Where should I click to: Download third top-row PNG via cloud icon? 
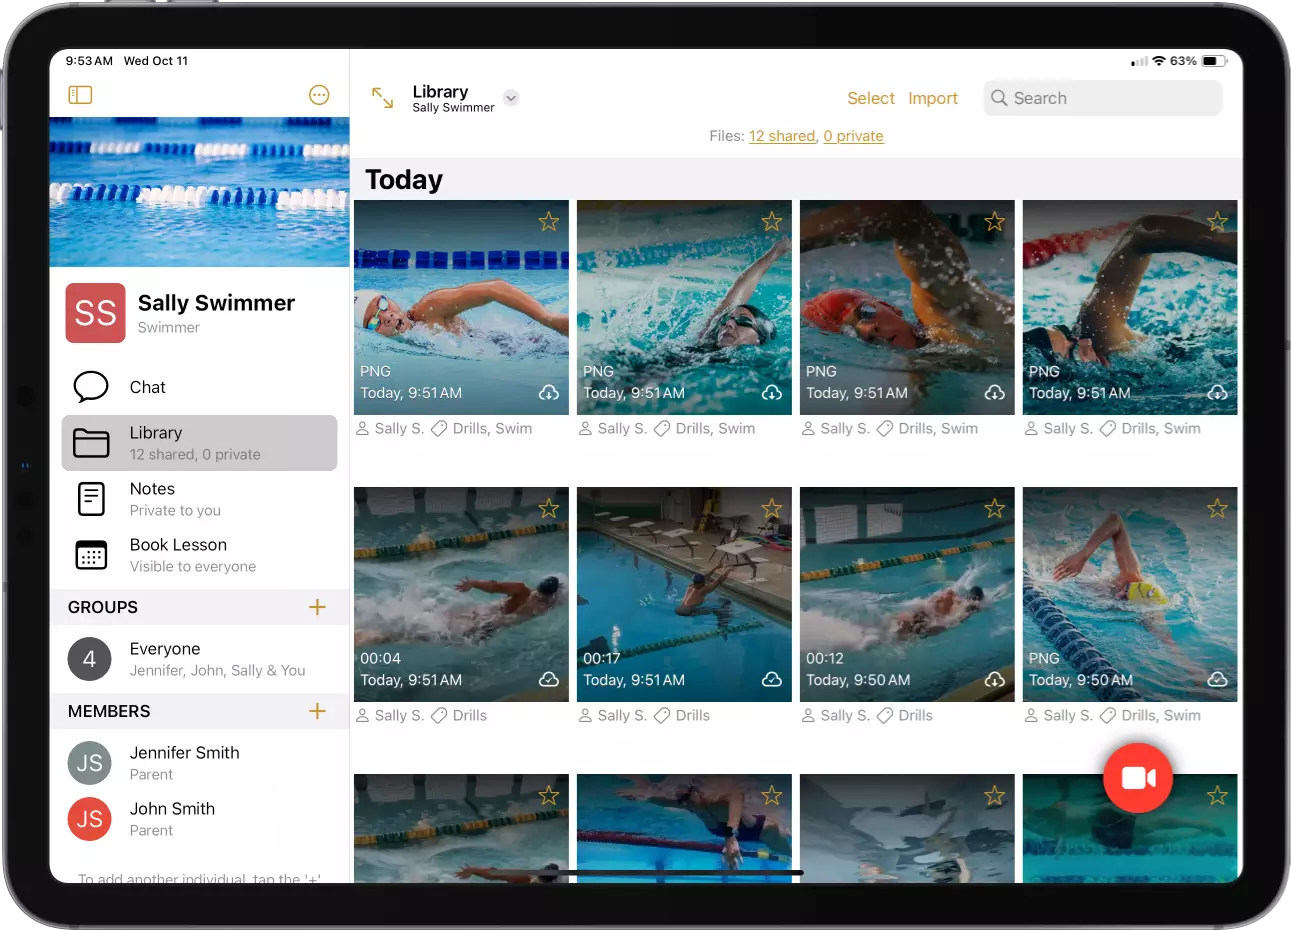pyautogui.click(x=994, y=393)
